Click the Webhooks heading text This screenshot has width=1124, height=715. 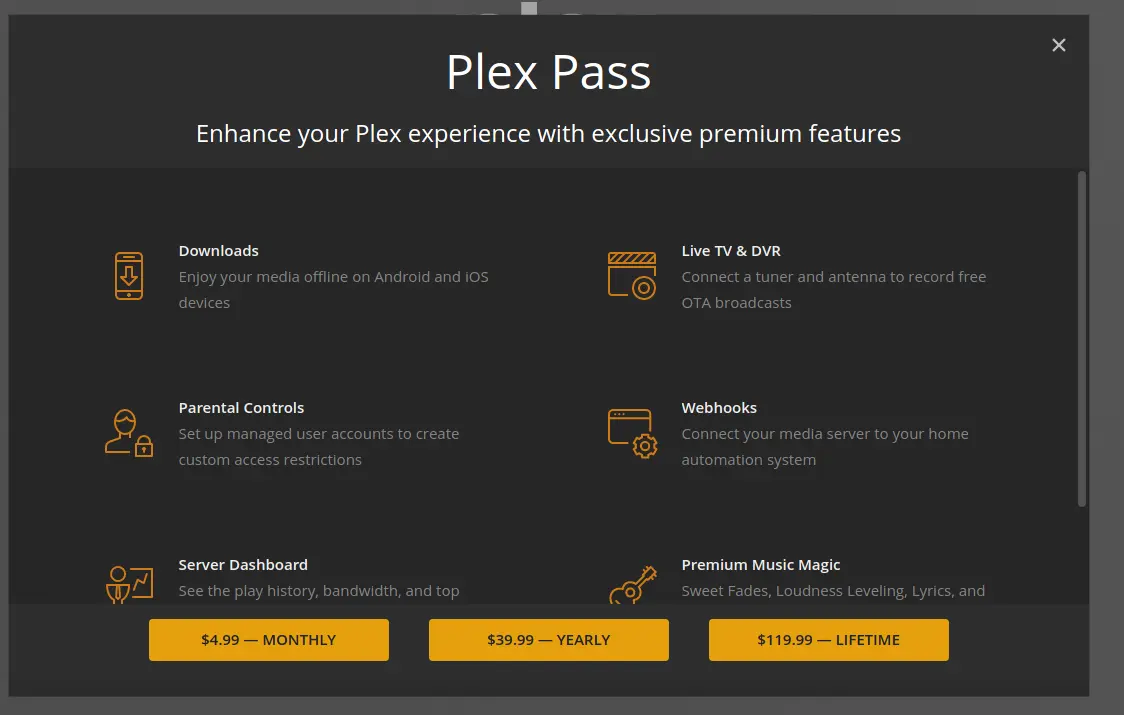tap(719, 408)
